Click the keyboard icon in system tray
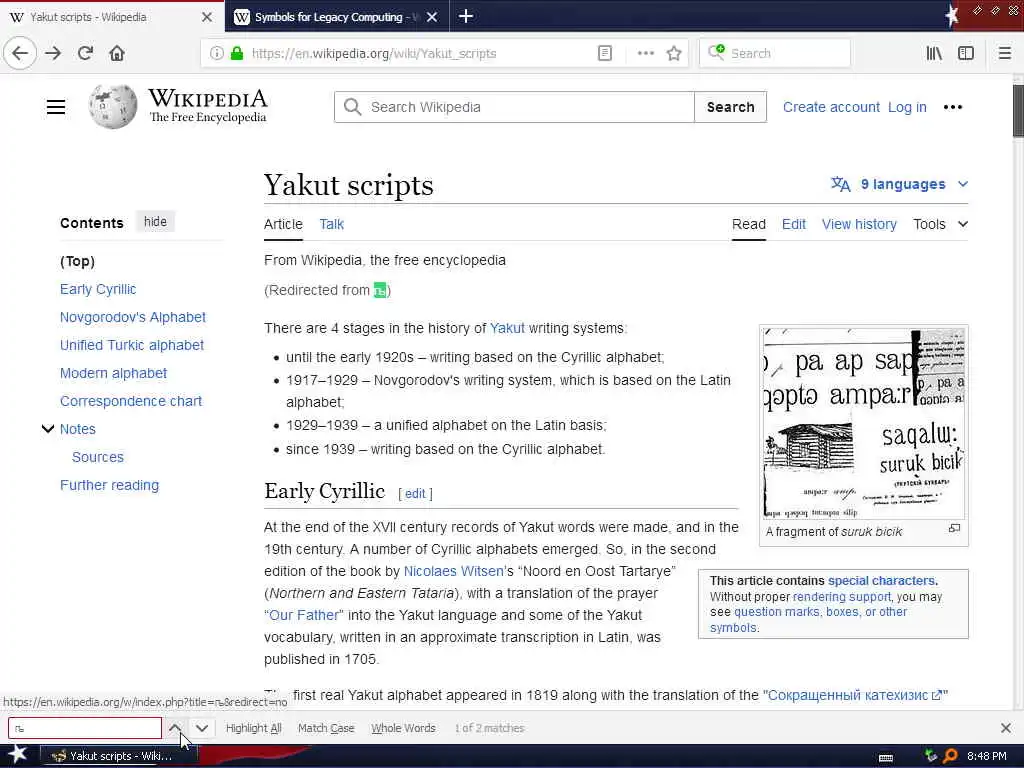This screenshot has width=1024, height=768. [x=886, y=757]
